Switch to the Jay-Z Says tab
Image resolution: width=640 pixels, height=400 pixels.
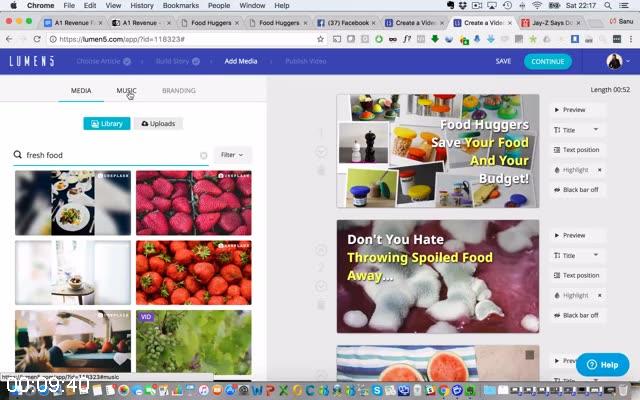pyautogui.click(x=553, y=23)
